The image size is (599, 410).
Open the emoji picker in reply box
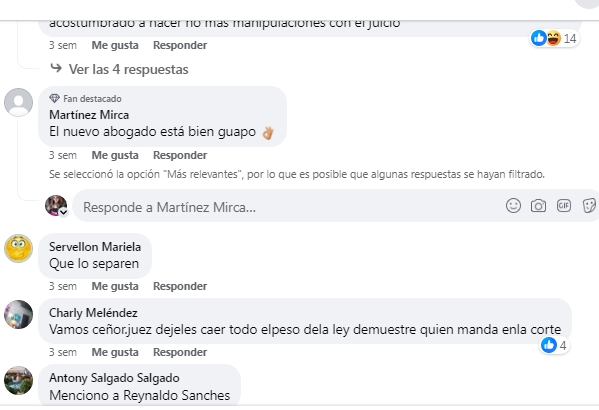click(x=513, y=206)
